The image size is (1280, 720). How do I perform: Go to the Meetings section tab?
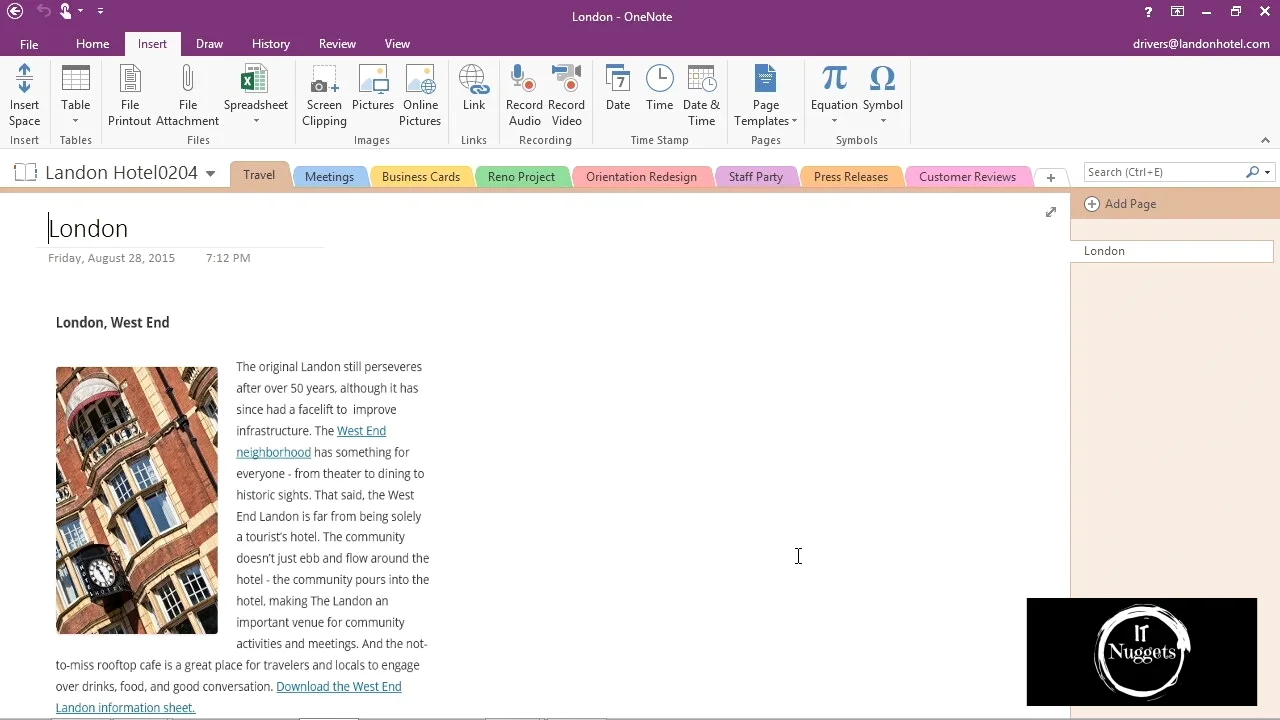point(329,177)
